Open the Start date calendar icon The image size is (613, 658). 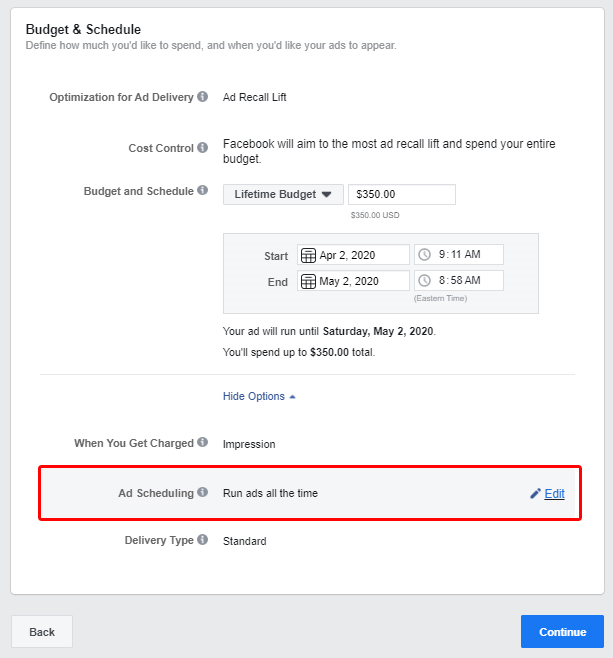click(308, 255)
